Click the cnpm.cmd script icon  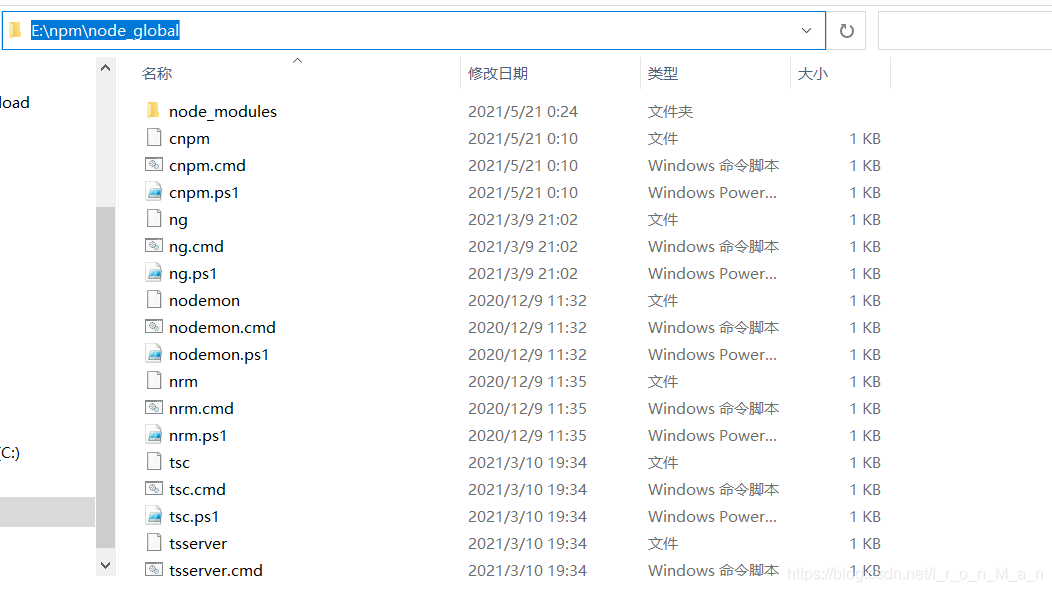154,164
